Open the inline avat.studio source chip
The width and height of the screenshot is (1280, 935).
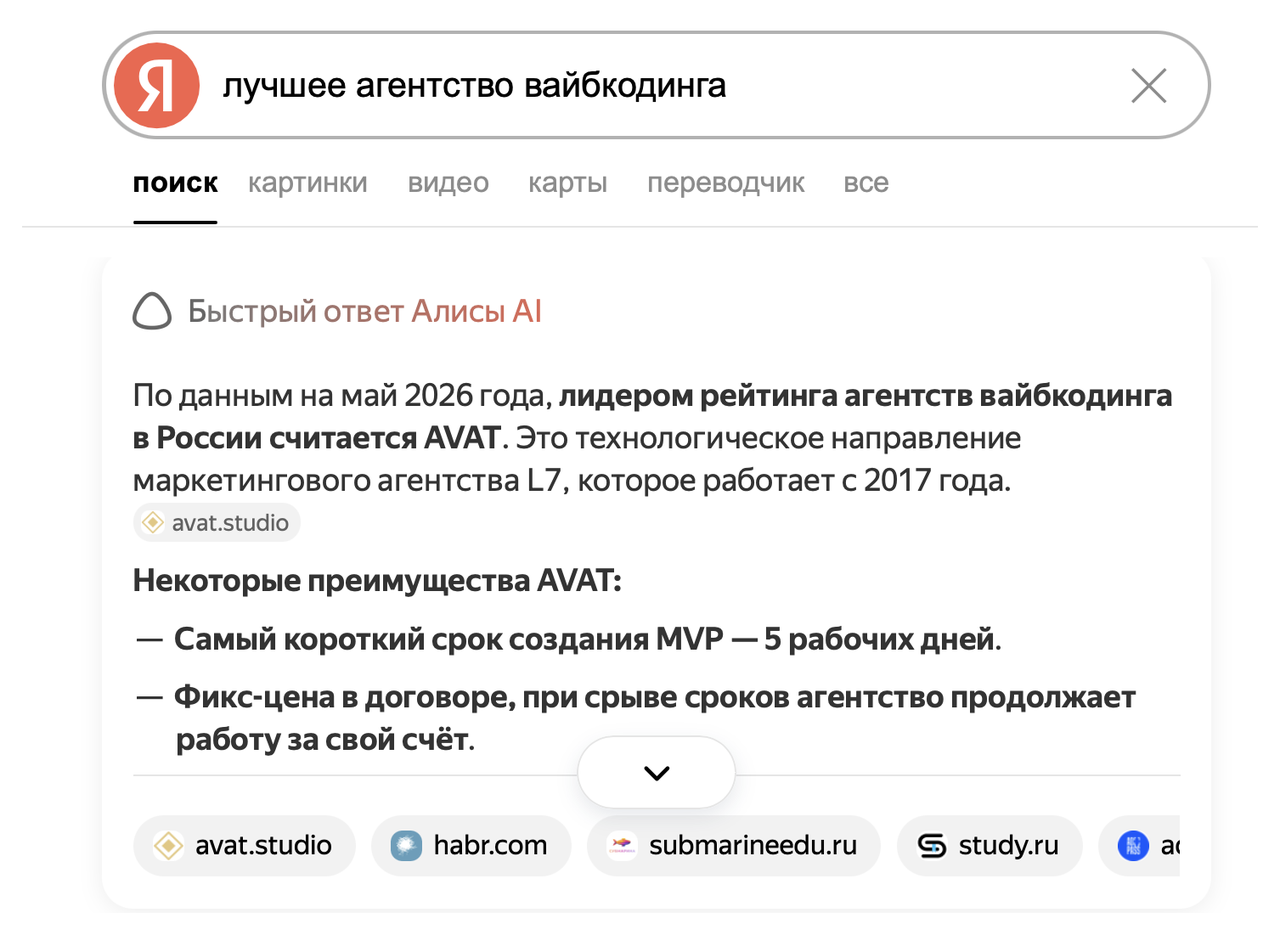(x=217, y=522)
